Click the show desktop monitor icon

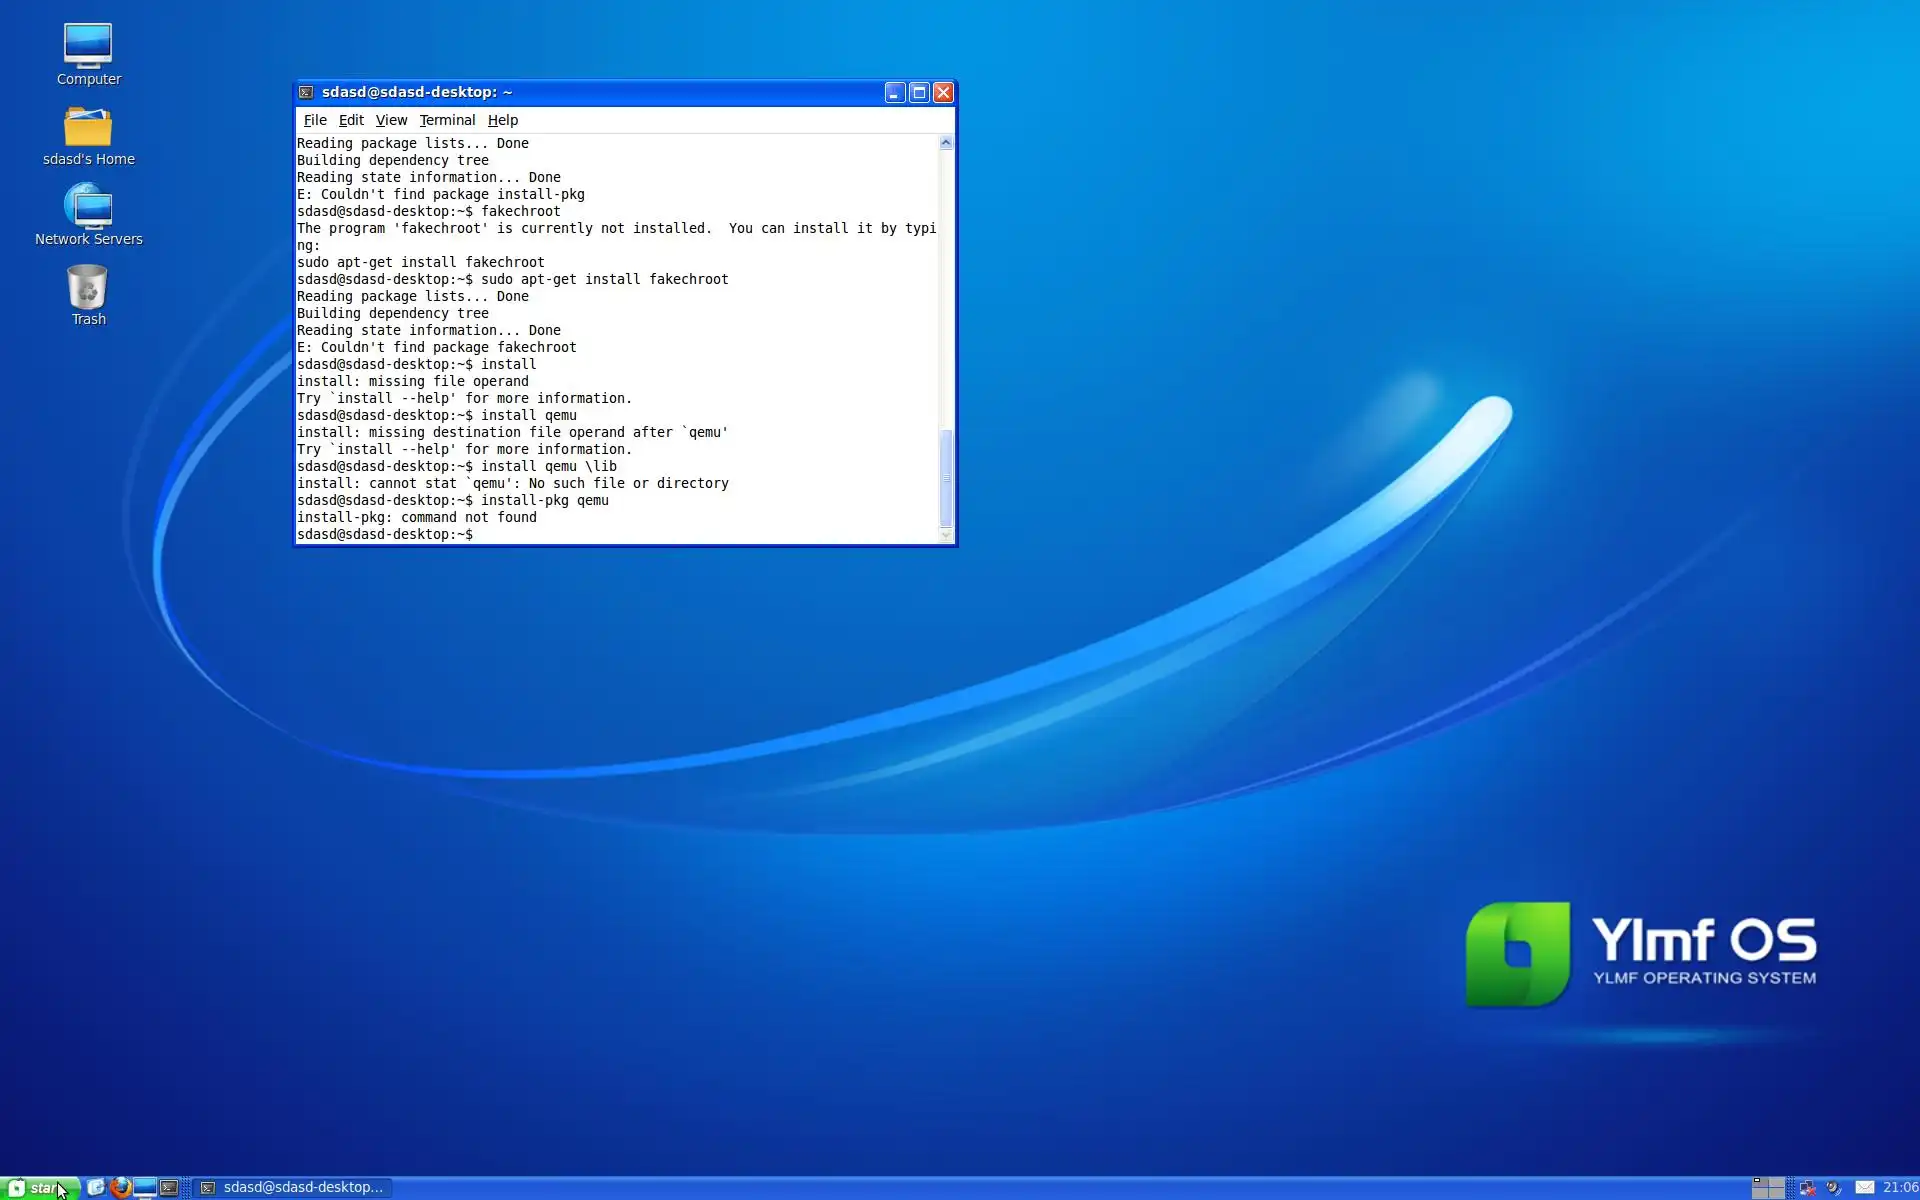(x=145, y=1187)
